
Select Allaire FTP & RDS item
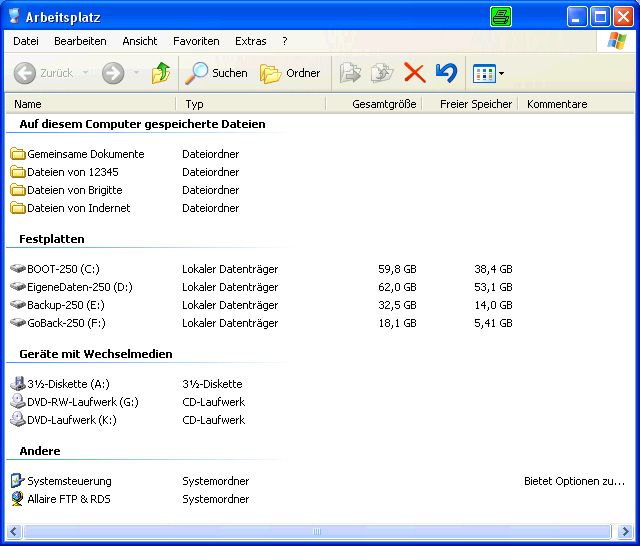(x=68, y=499)
